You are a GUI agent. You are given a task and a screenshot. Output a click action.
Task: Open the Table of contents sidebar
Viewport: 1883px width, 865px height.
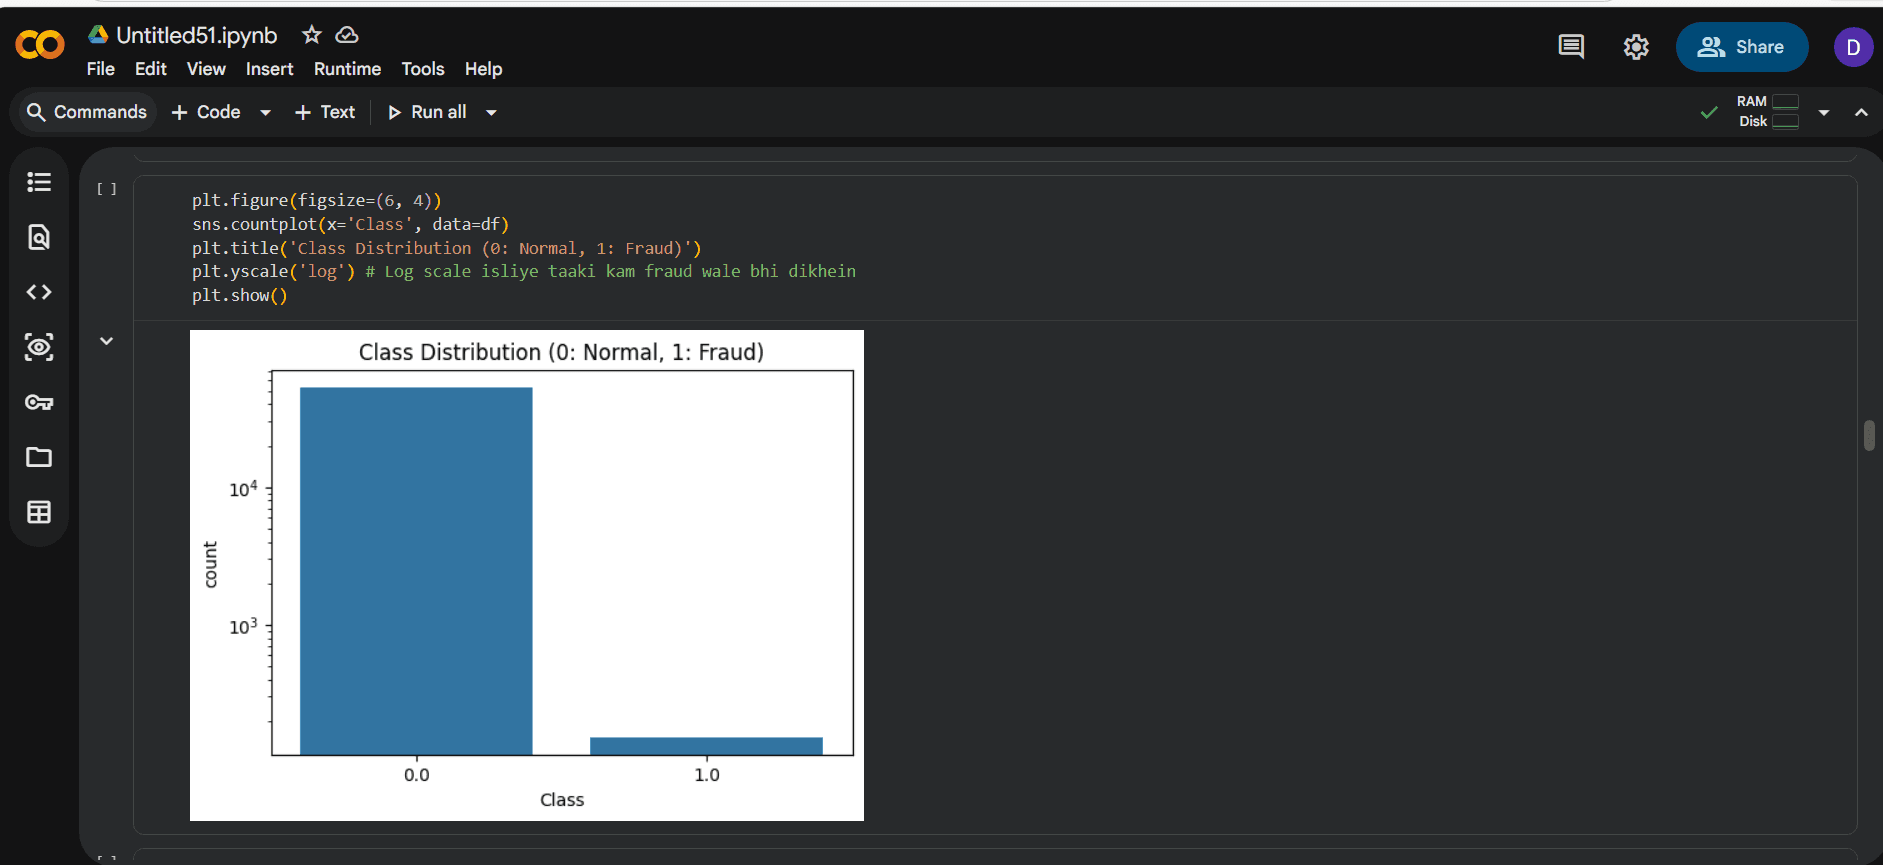click(x=39, y=182)
